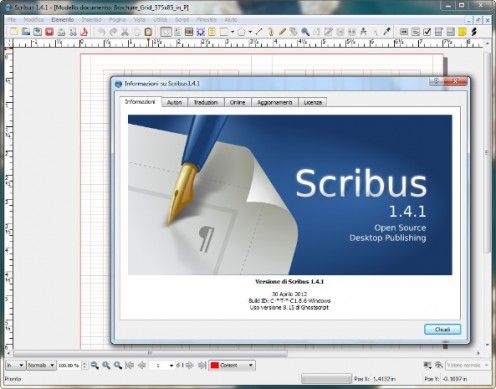Image resolution: width=496 pixels, height=389 pixels.
Task: Click the Export as PDF icon
Action: click(x=84, y=32)
